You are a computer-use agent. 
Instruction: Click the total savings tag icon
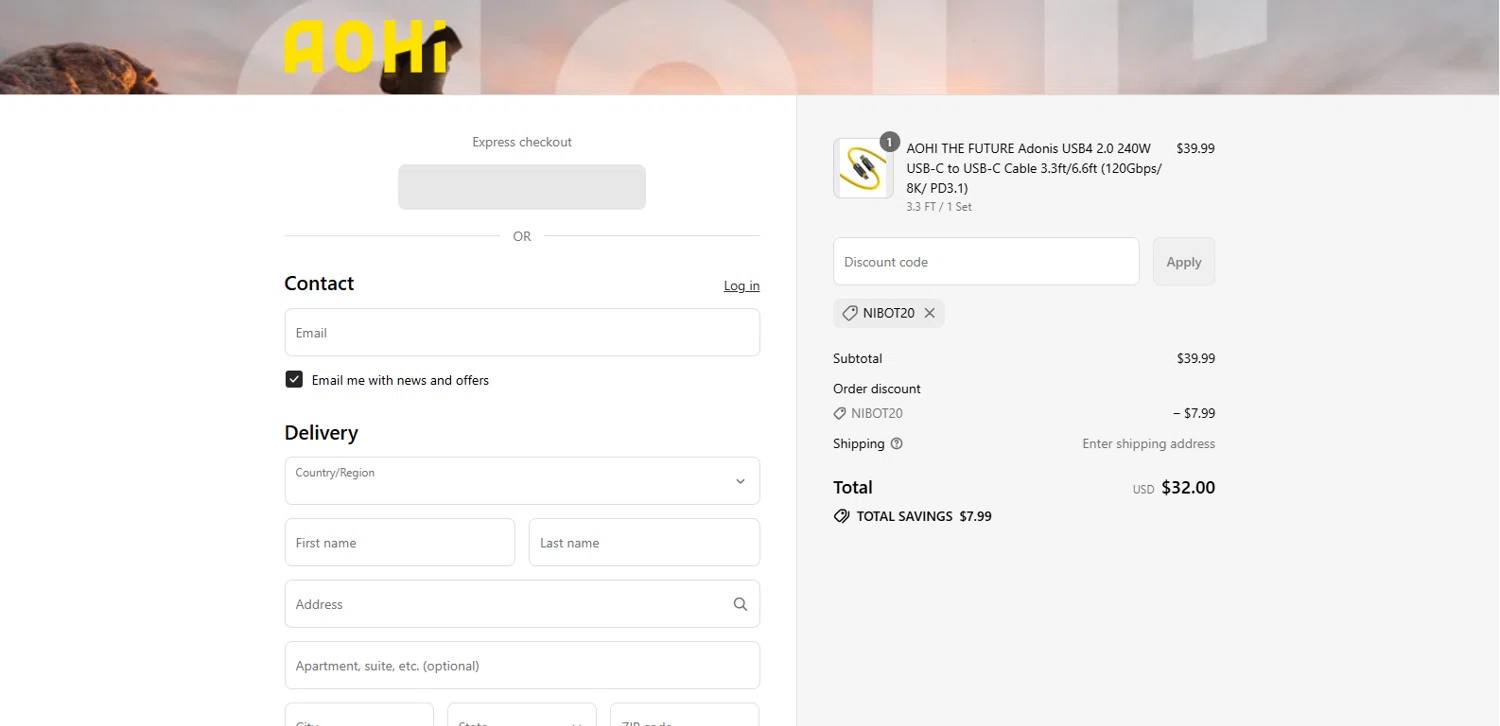[841, 517]
